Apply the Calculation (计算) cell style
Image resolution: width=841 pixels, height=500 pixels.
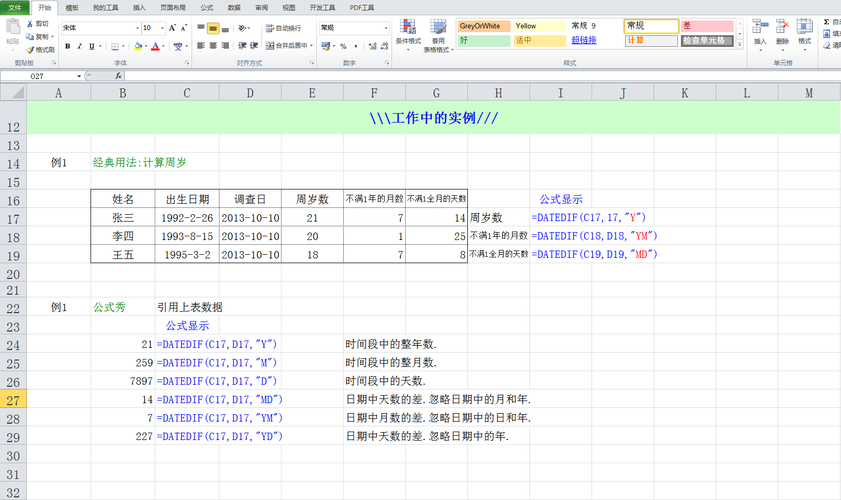point(651,40)
